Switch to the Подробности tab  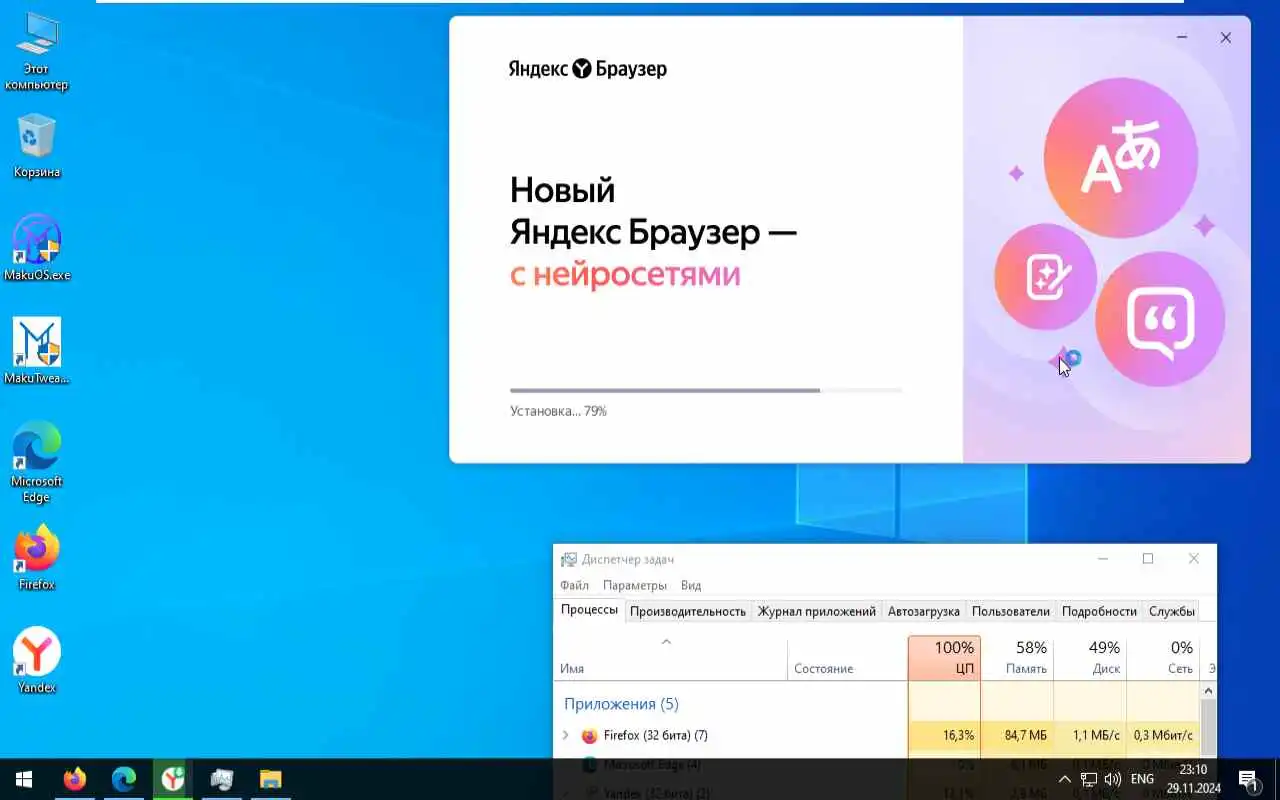tap(1099, 611)
